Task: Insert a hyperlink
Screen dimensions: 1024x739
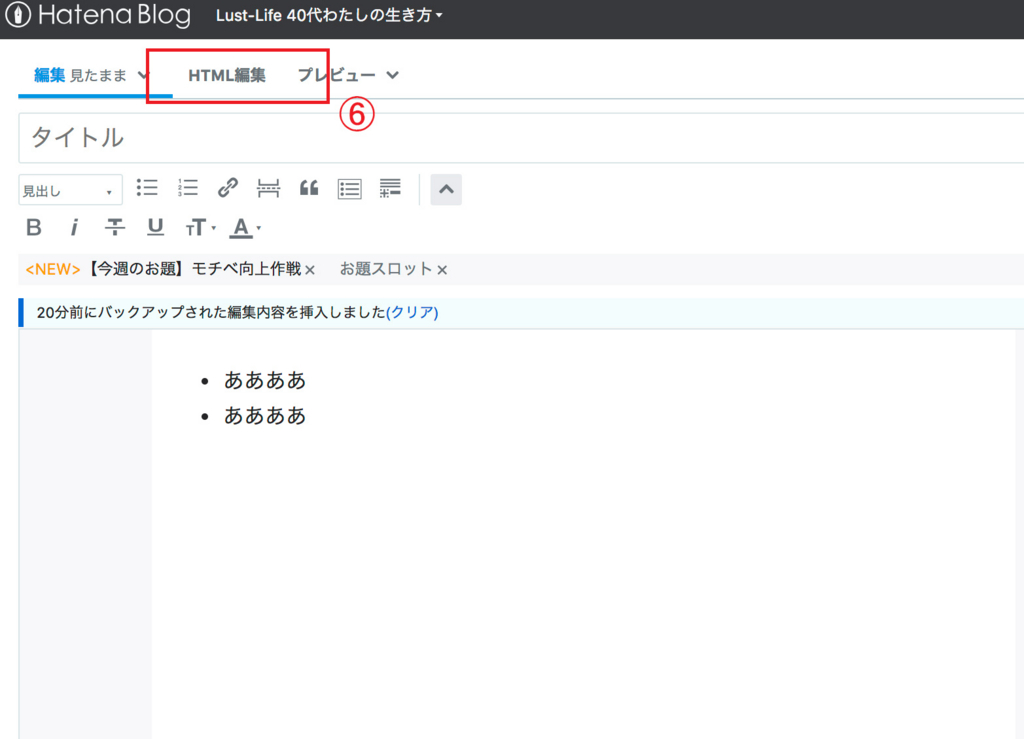Action: 228,188
